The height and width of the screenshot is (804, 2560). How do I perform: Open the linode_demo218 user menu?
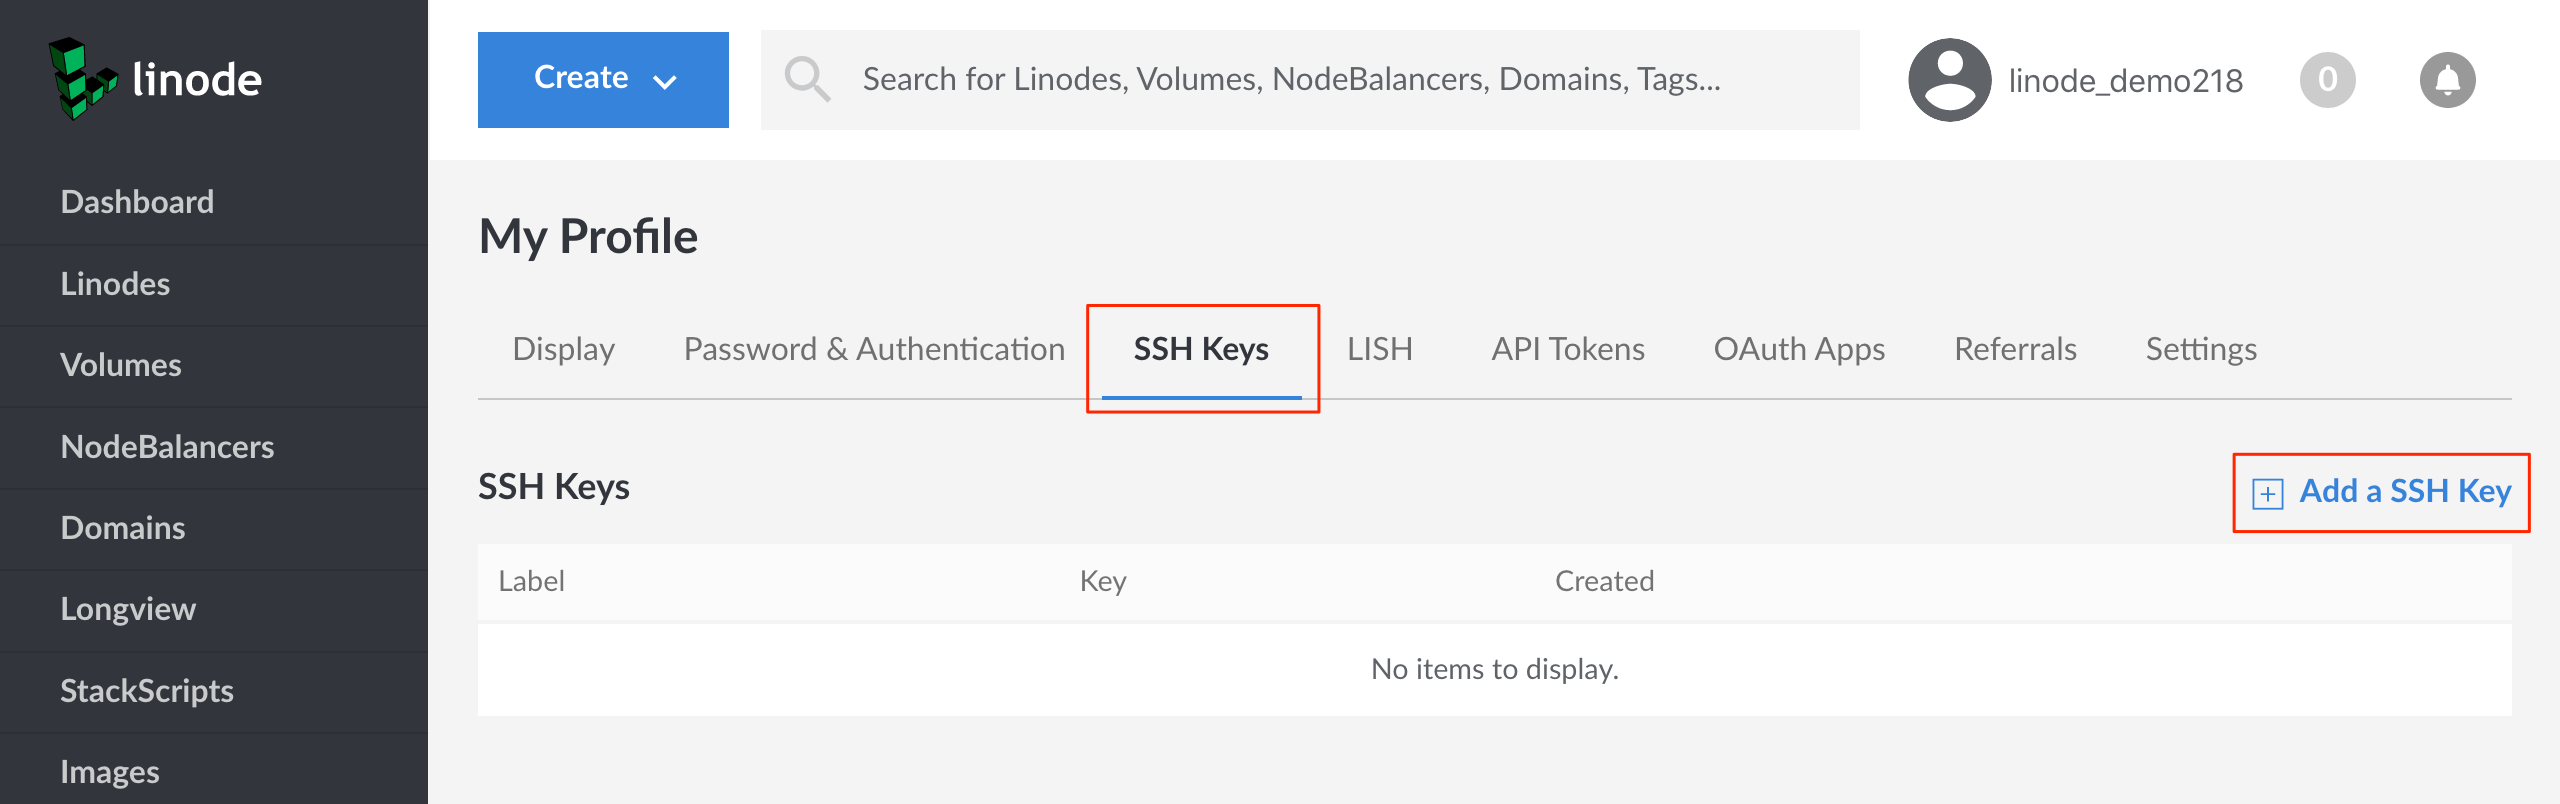click(2125, 81)
